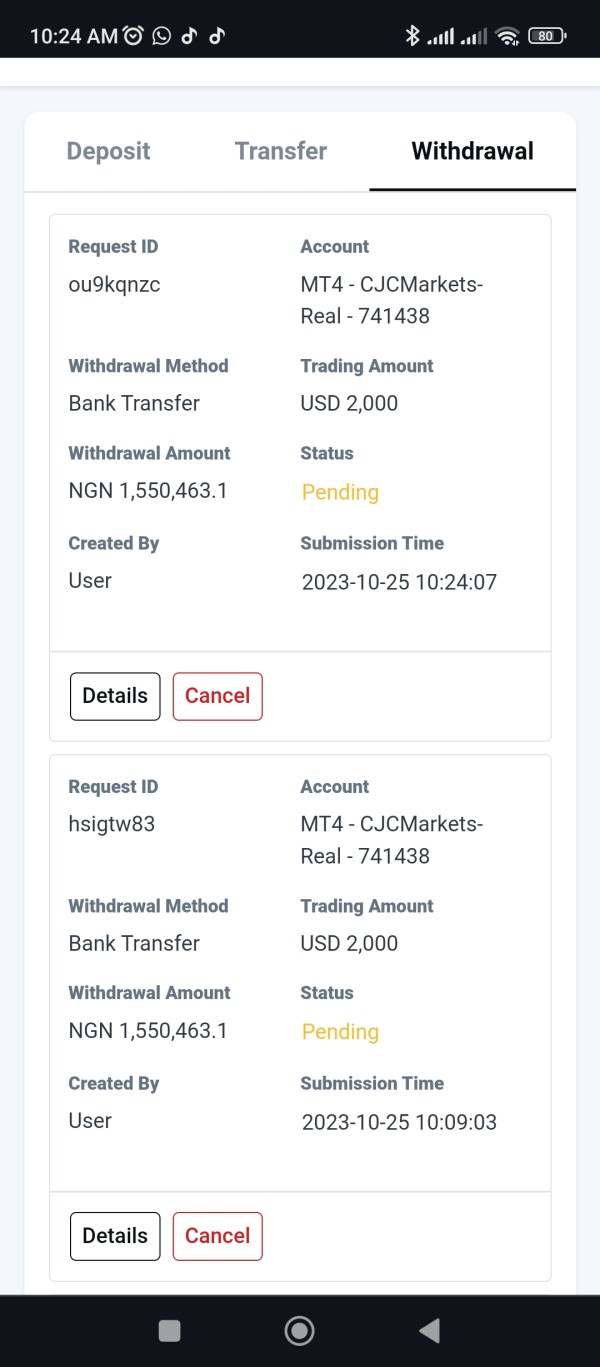This screenshot has height=1367, width=600.
Task: Select the Withdrawal tab
Action: (x=472, y=151)
